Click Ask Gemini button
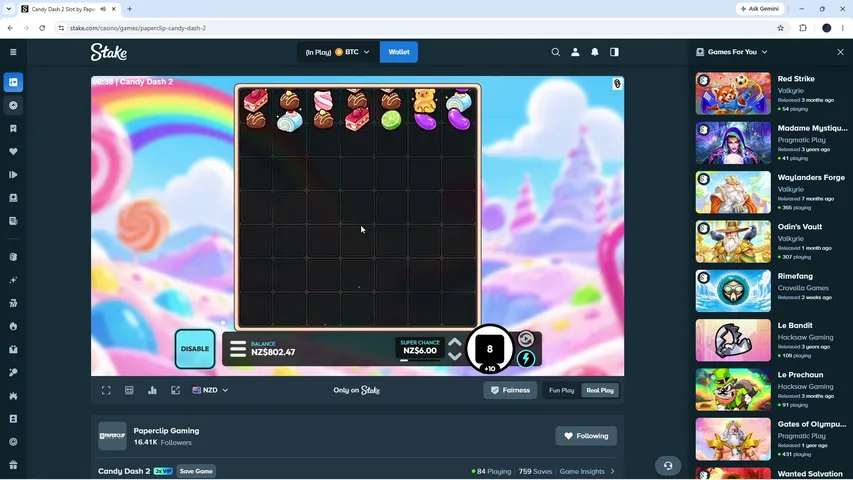The width and height of the screenshot is (853, 480). point(760,9)
